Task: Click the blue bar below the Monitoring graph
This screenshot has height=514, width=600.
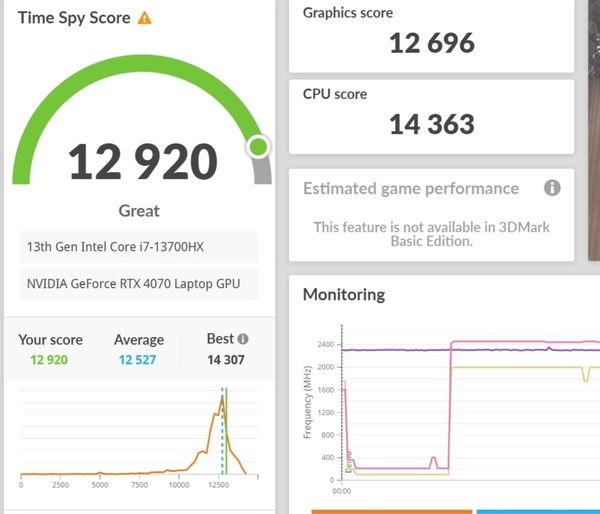Action: point(538,512)
